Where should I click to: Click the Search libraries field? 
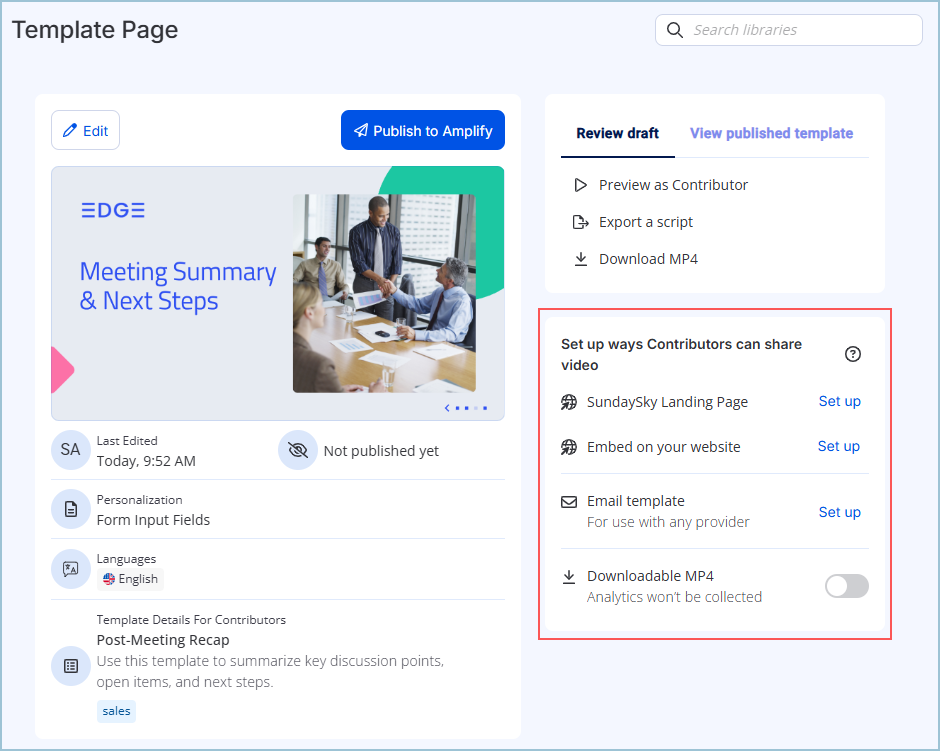800,30
